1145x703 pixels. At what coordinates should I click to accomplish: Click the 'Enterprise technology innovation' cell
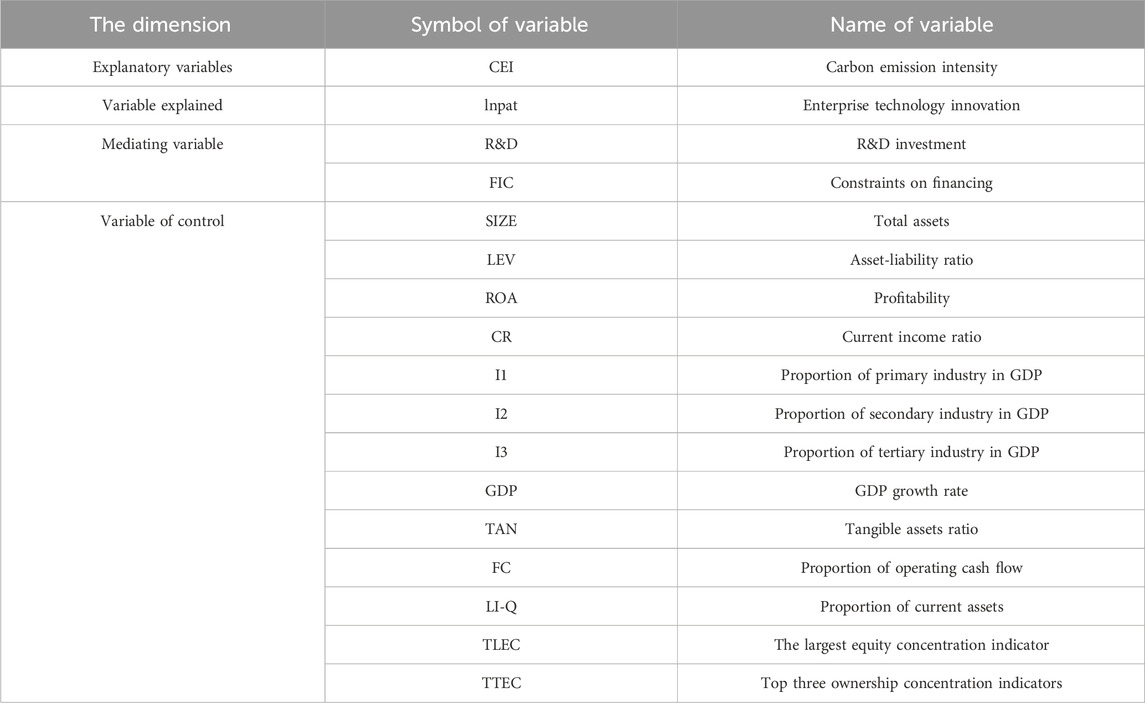(911, 106)
